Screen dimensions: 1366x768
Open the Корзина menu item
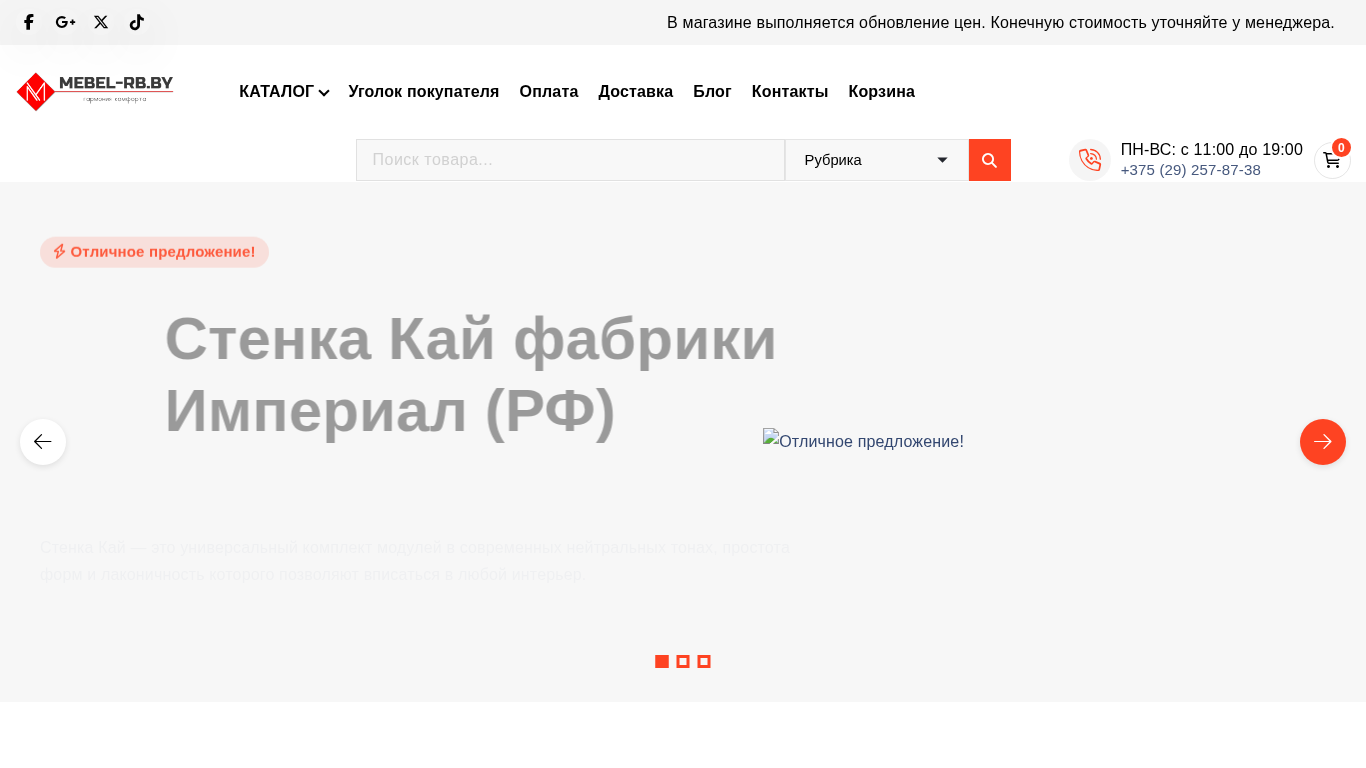coord(882,92)
